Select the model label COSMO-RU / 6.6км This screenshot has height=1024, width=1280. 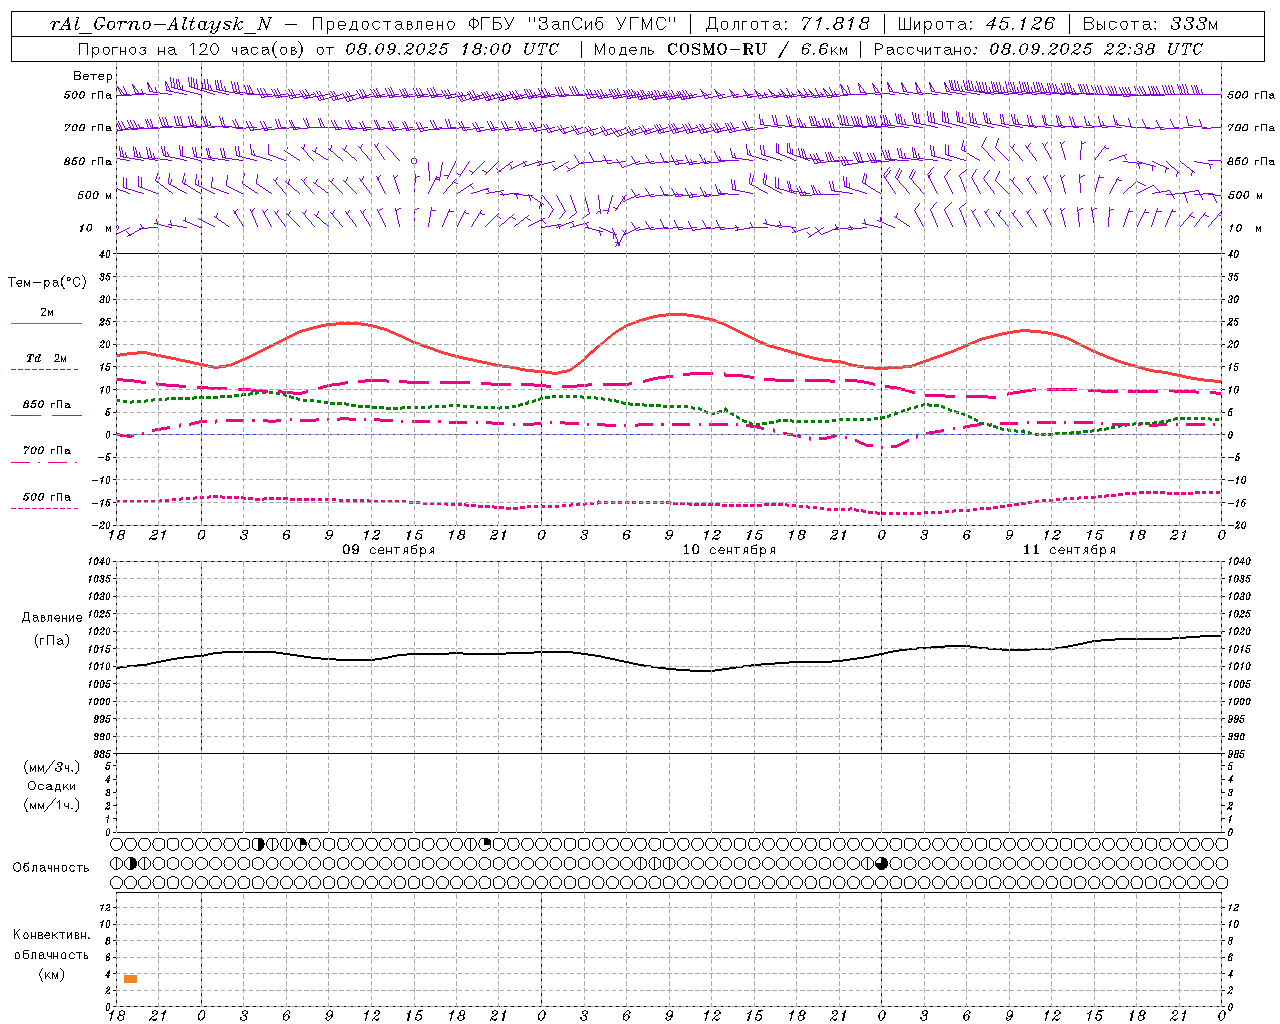pos(757,49)
